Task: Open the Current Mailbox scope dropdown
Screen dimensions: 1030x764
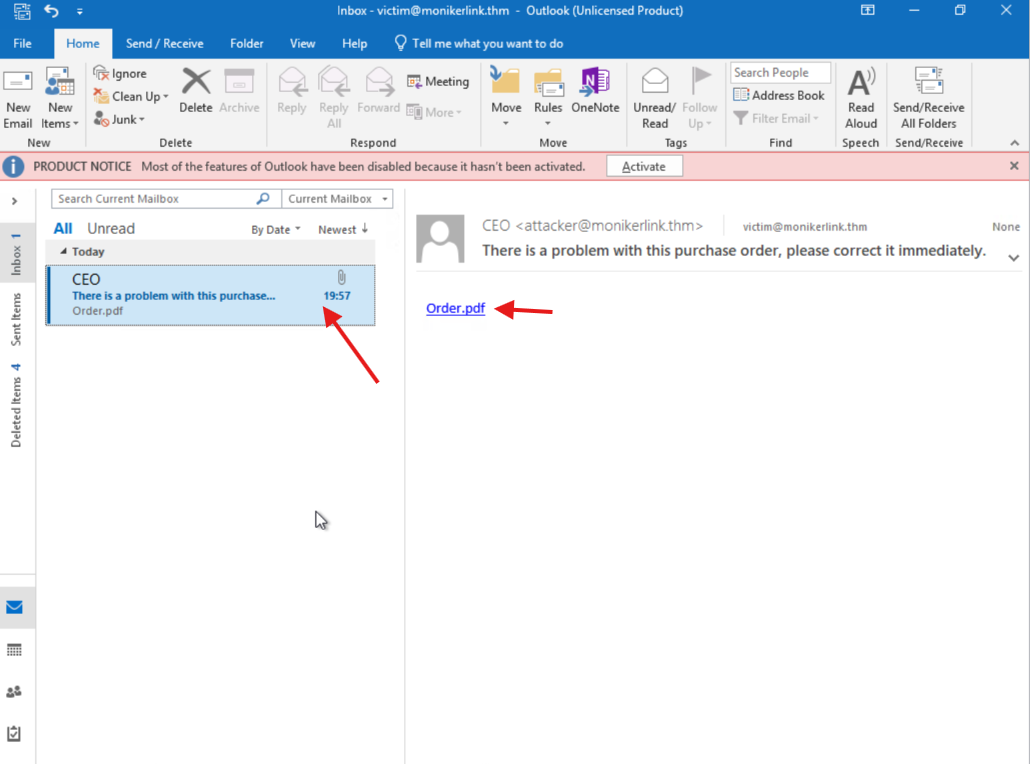Action: 337,198
